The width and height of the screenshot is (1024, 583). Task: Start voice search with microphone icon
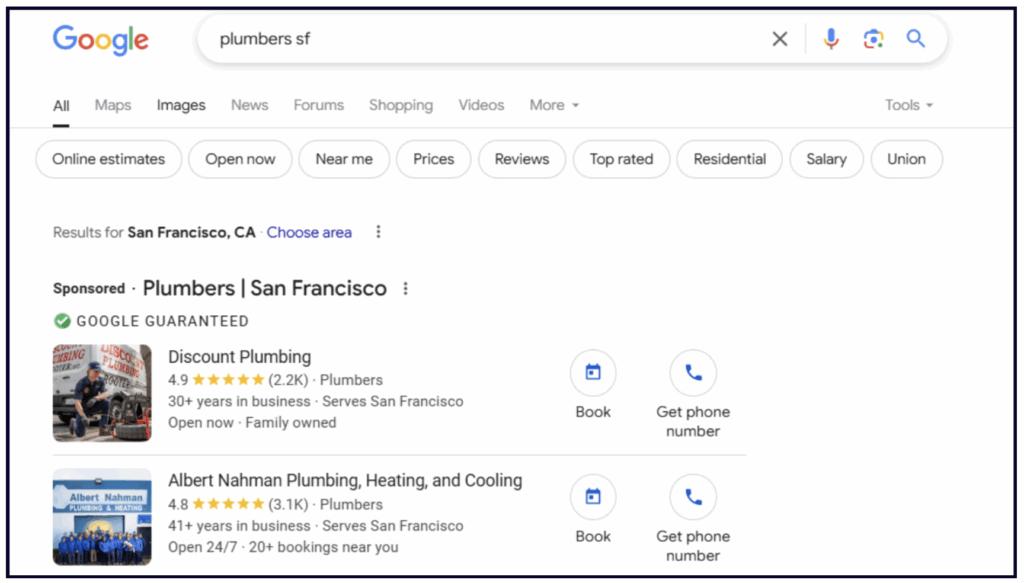click(831, 39)
